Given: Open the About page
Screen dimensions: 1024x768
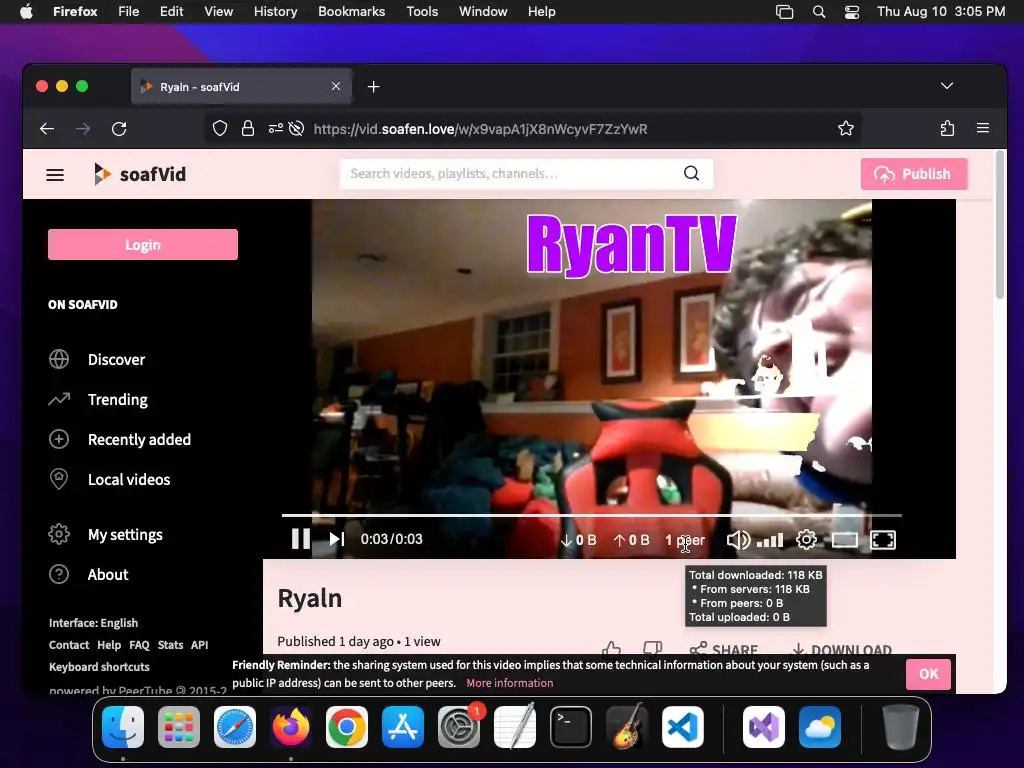Looking at the screenshot, I should click(x=89, y=575).
